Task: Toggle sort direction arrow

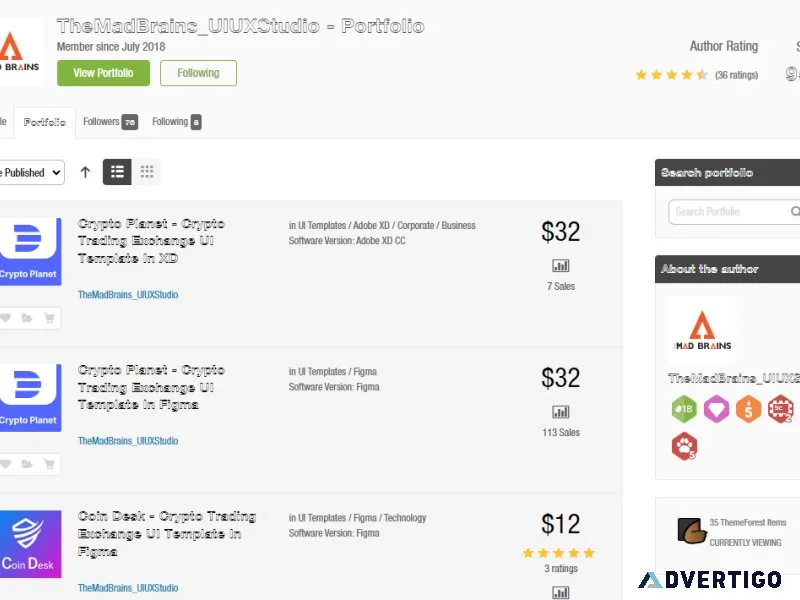Action: coord(85,172)
